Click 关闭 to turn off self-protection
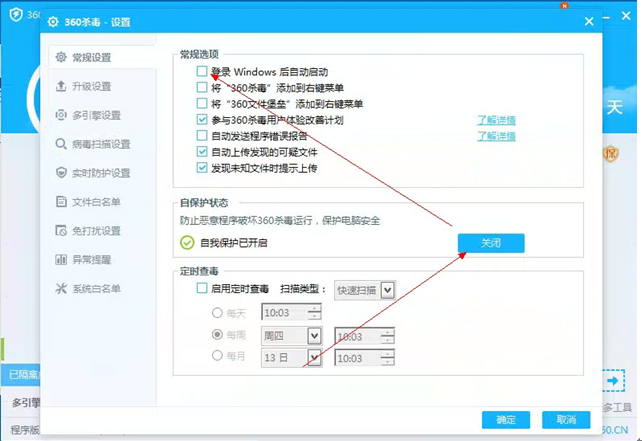Screen dimensions: 642x441 (x=491, y=243)
